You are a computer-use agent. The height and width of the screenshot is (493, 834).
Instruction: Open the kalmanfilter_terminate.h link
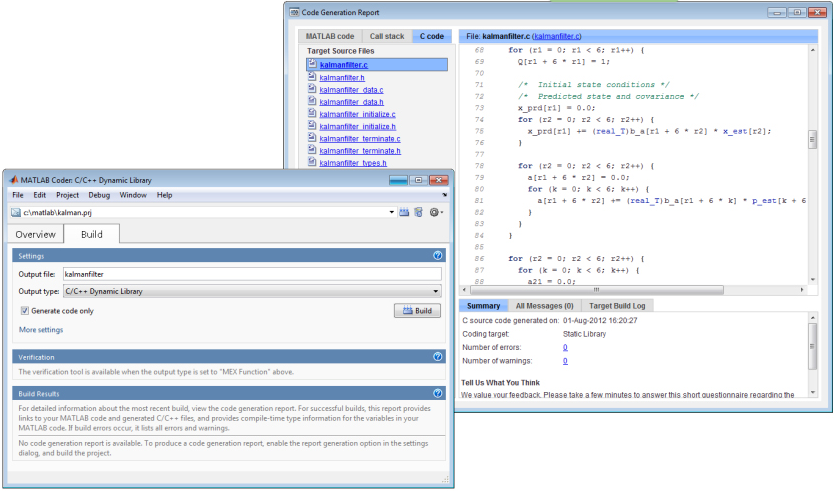click(x=360, y=151)
